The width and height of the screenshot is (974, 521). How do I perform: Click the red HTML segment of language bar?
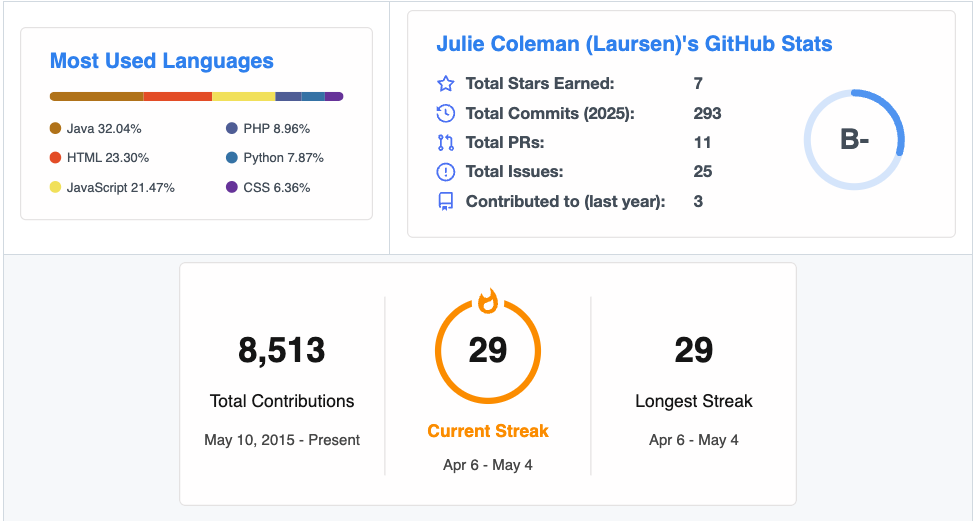coord(178,96)
